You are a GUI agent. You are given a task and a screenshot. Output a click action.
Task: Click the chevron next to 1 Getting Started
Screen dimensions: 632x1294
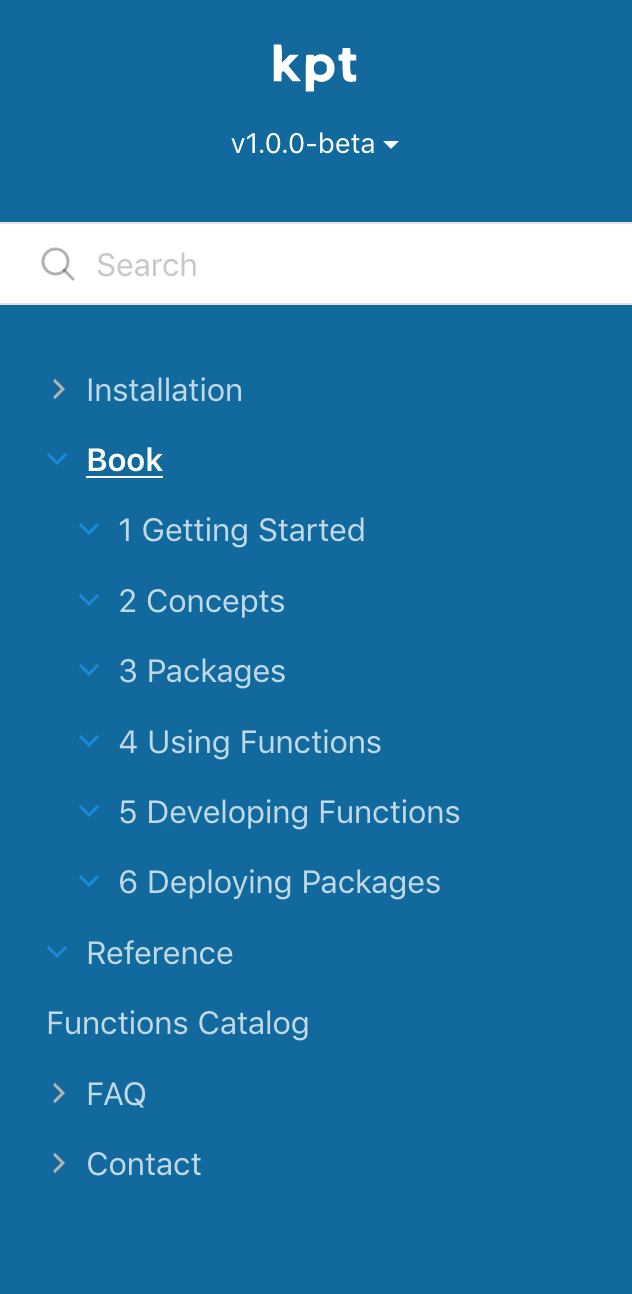coord(89,529)
